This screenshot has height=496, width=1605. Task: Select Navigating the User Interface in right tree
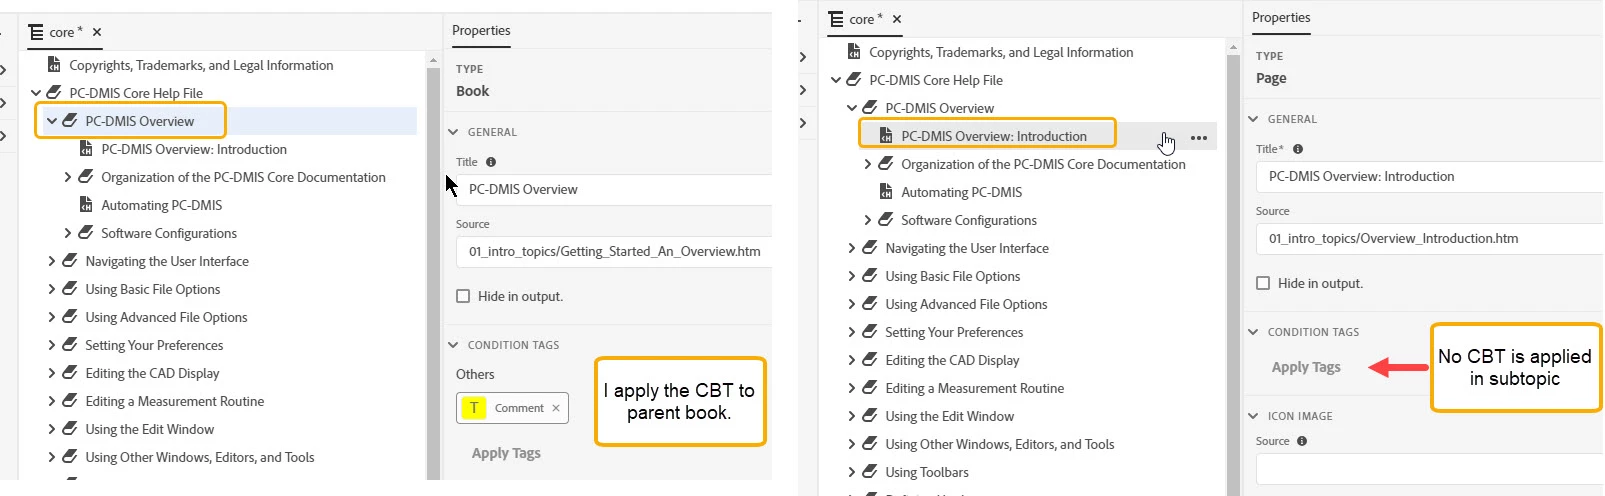click(967, 248)
